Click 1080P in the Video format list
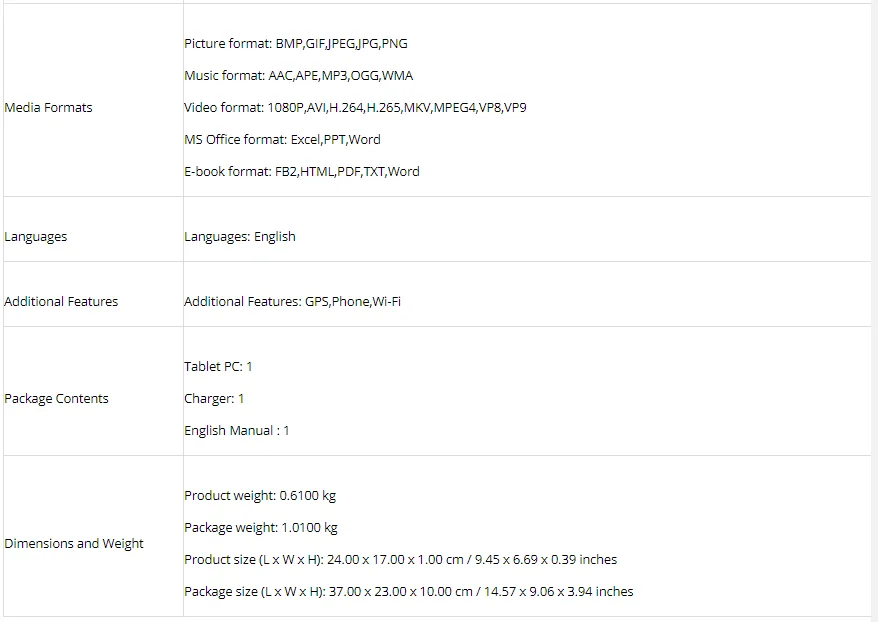Image resolution: width=878 pixels, height=622 pixels. click(285, 107)
